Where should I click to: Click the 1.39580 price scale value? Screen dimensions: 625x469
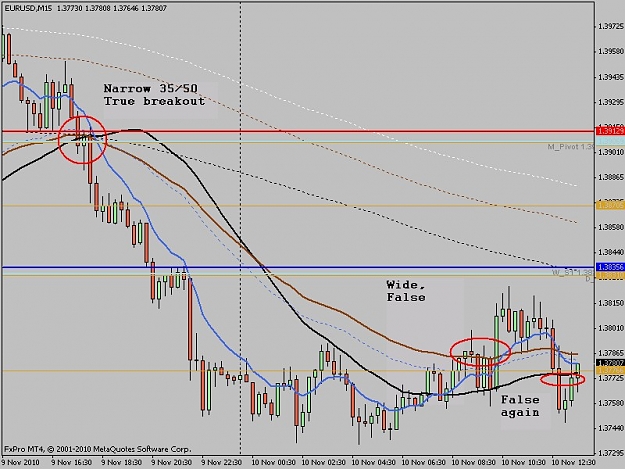pyautogui.click(x=611, y=51)
